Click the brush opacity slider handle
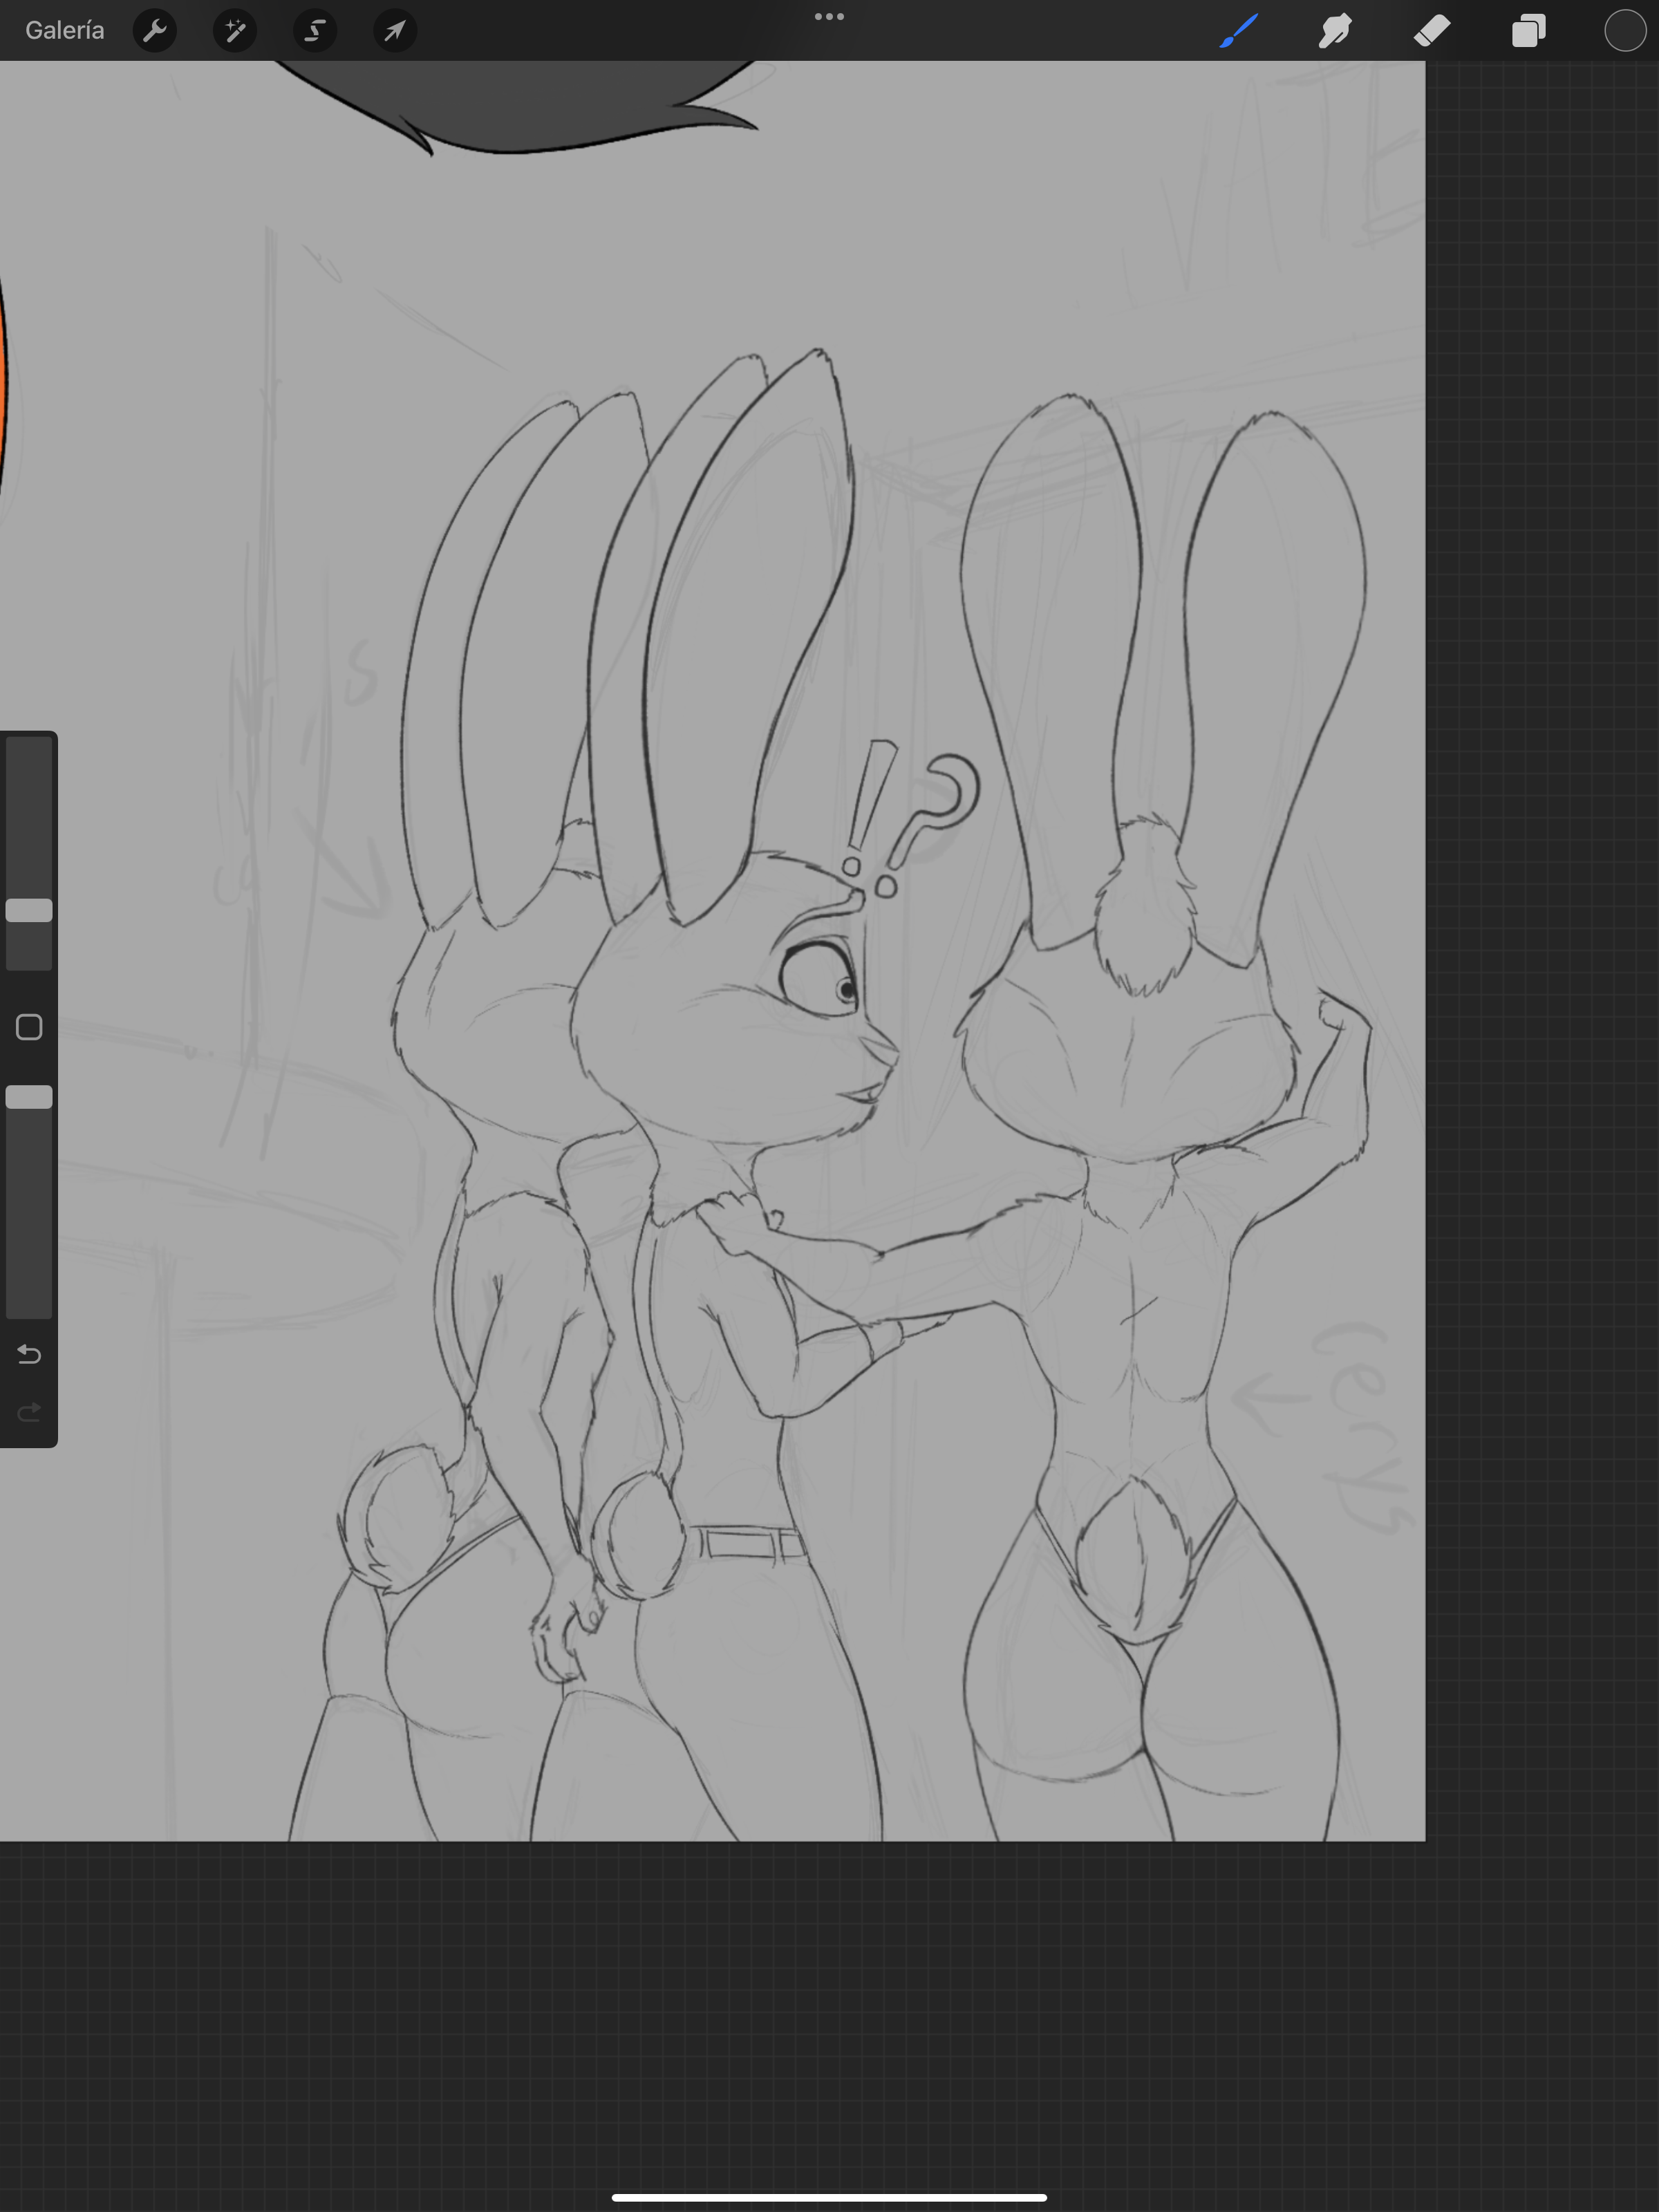This screenshot has height=2212, width=1659. (x=29, y=1097)
